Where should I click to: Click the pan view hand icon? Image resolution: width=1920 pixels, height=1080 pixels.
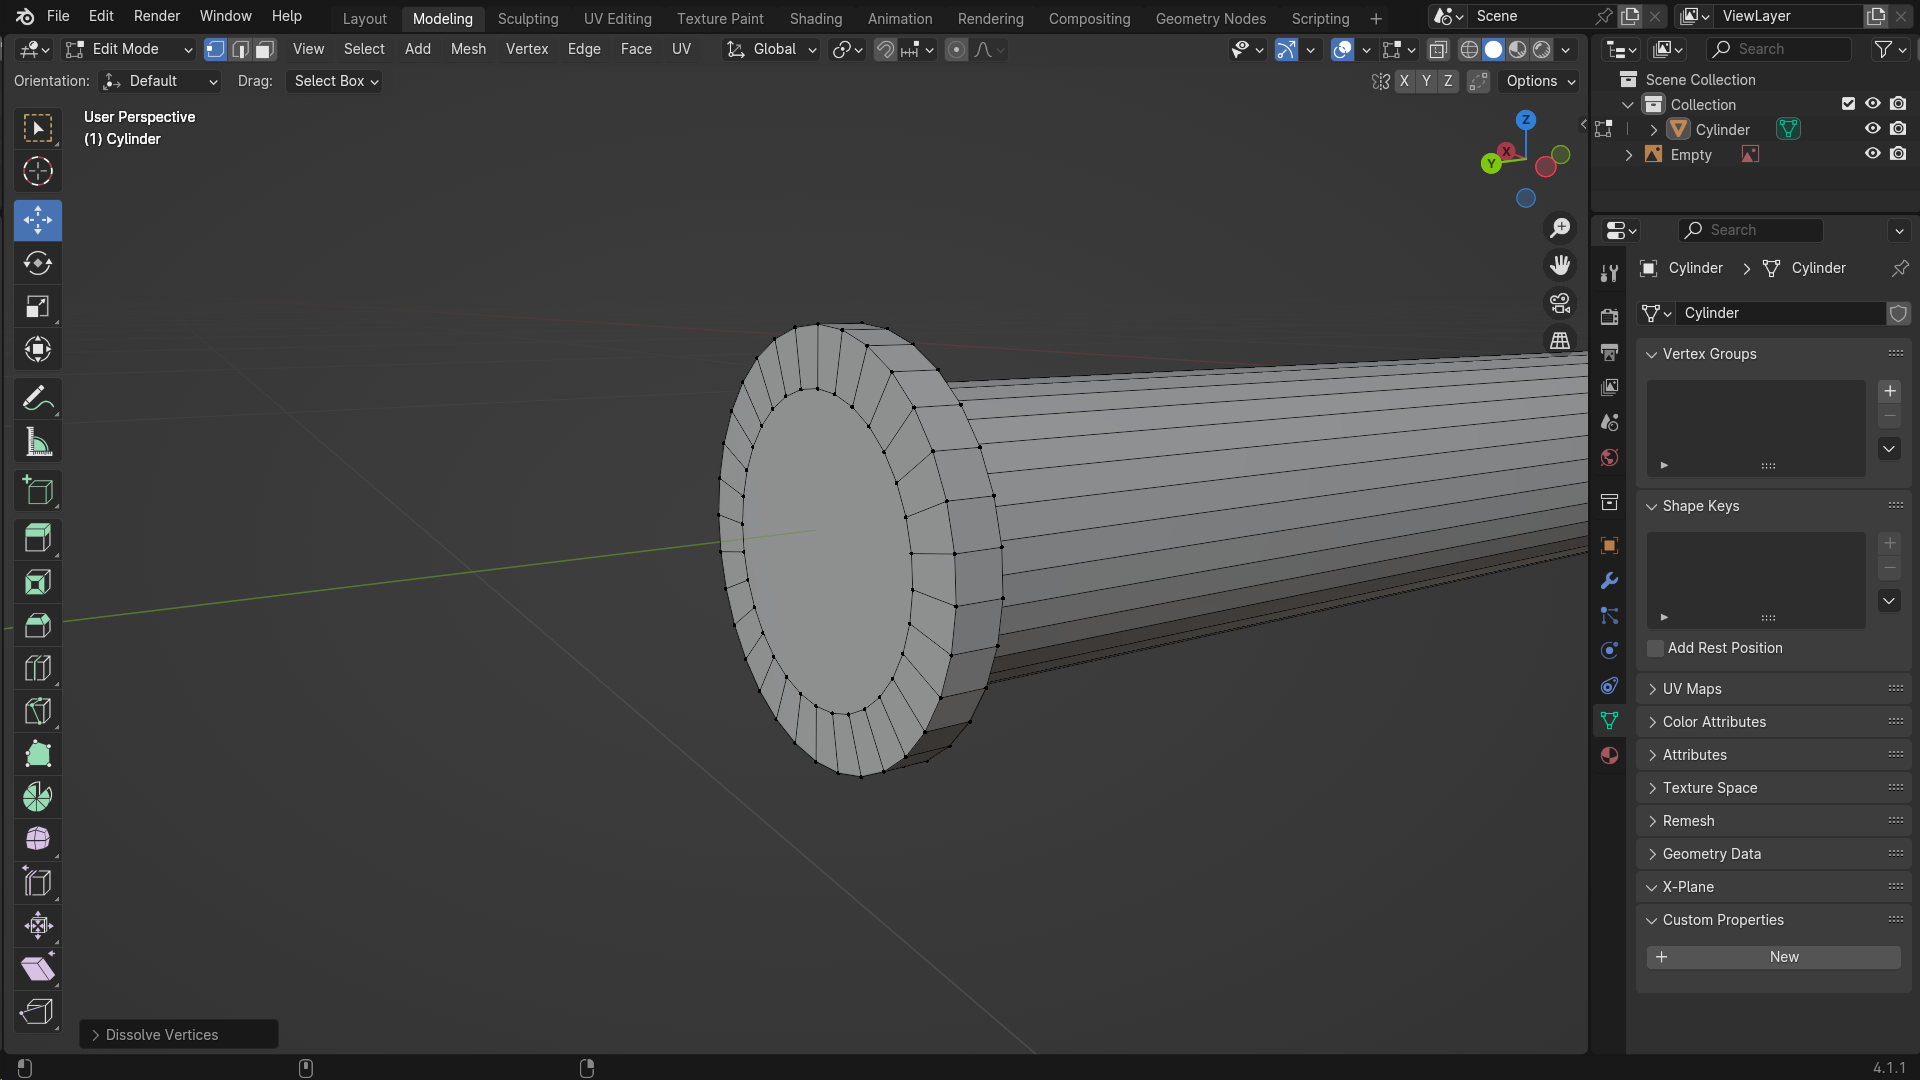point(1560,265)
